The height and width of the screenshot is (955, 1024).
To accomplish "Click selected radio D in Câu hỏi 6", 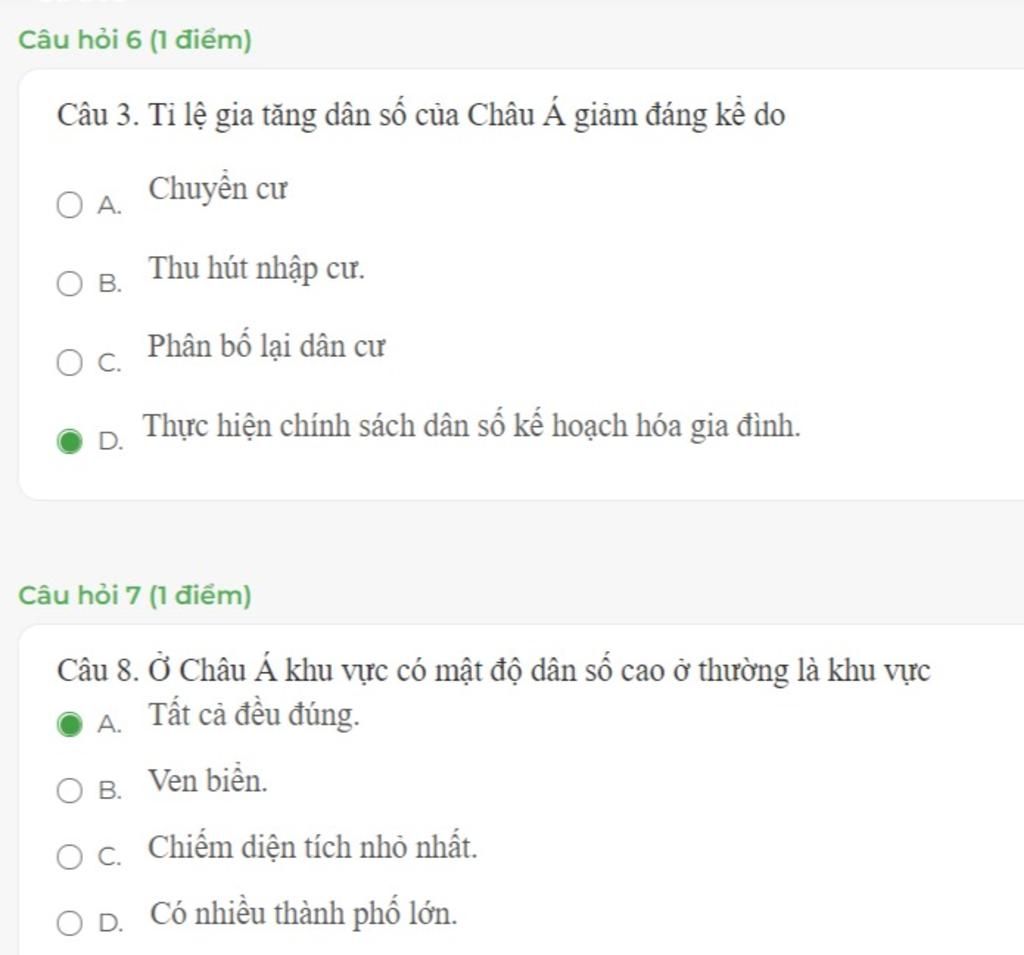I will tap(69, 442).
